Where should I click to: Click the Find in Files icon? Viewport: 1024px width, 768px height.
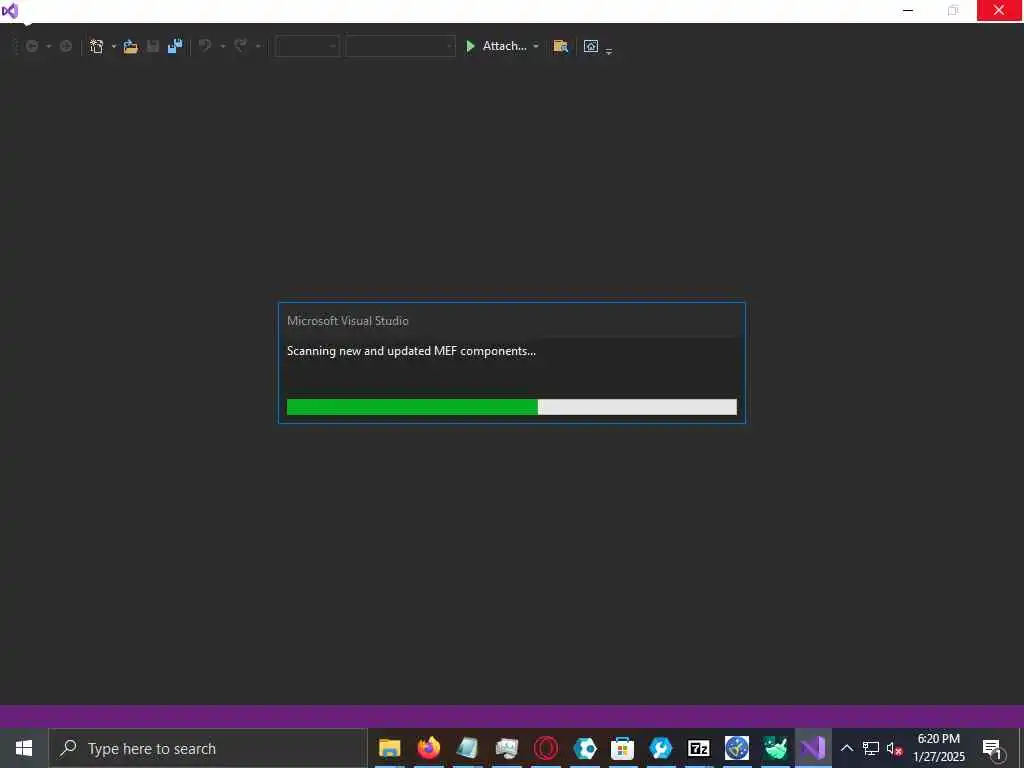pos(560,46)
